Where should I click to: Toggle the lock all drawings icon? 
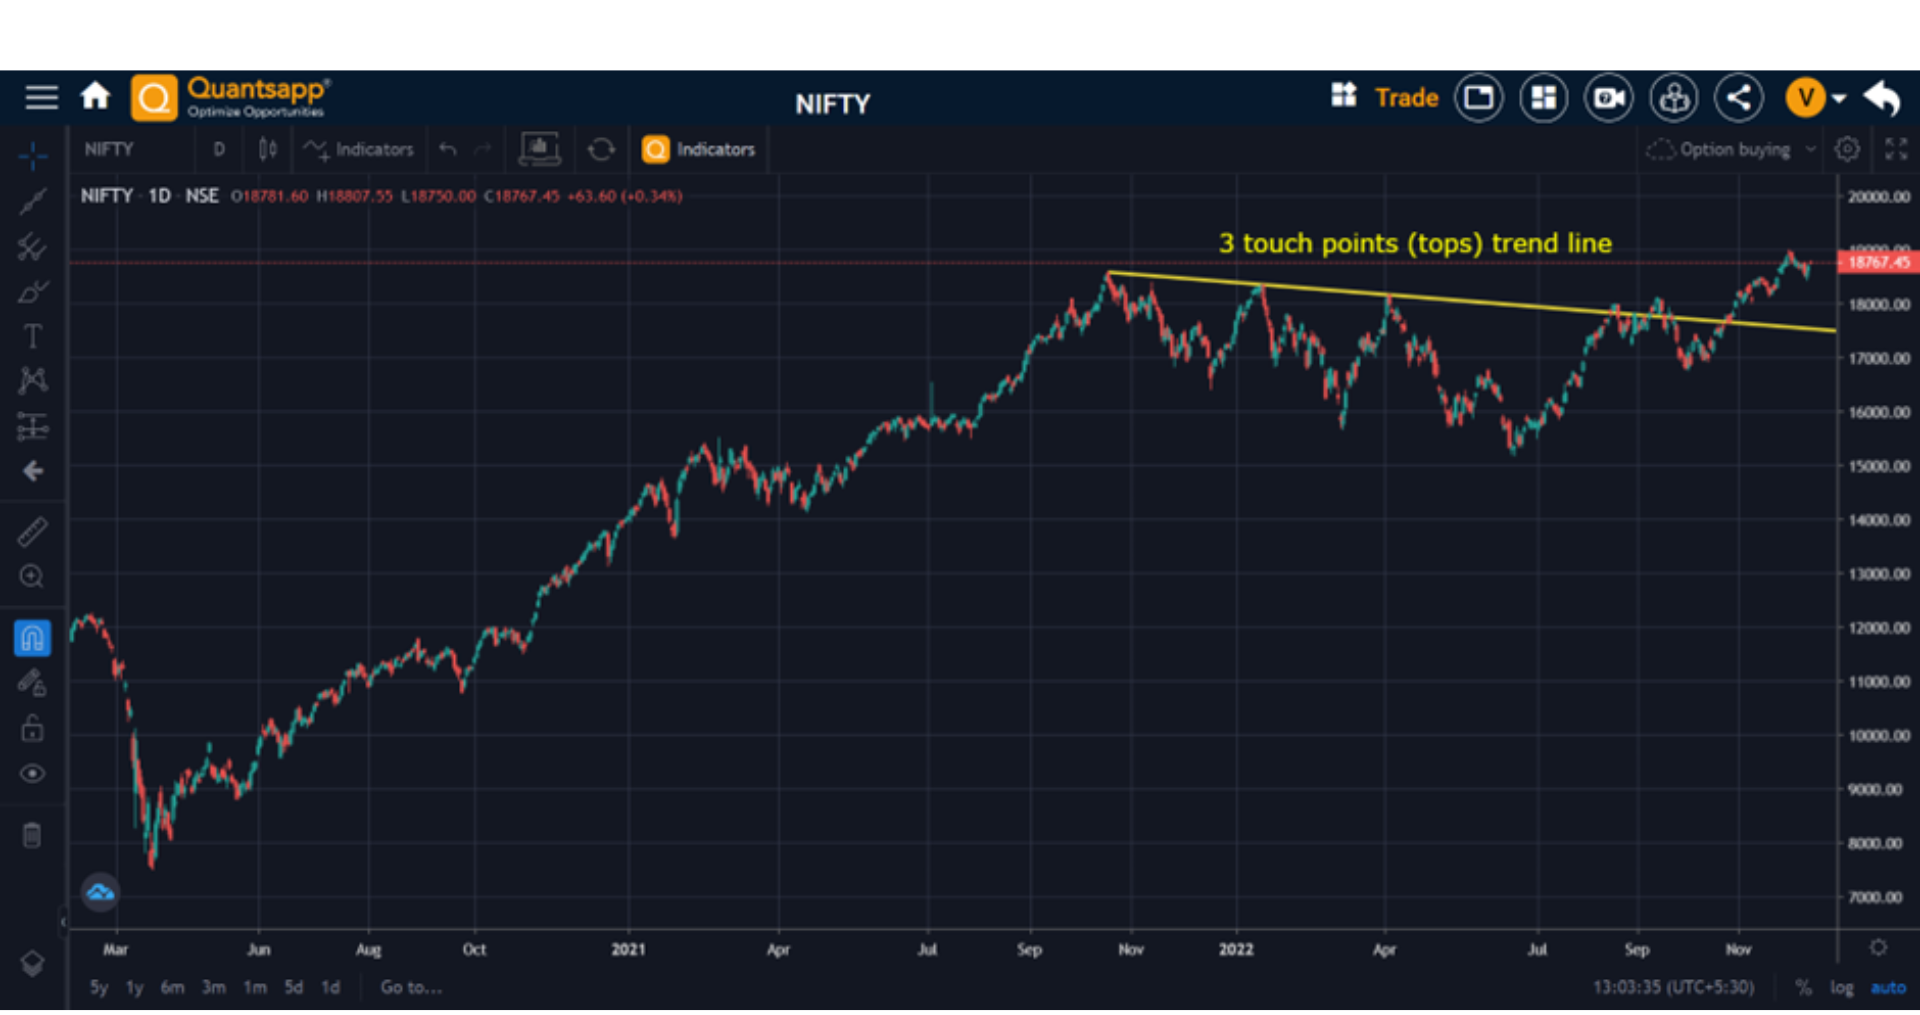(x=32, y=728)
